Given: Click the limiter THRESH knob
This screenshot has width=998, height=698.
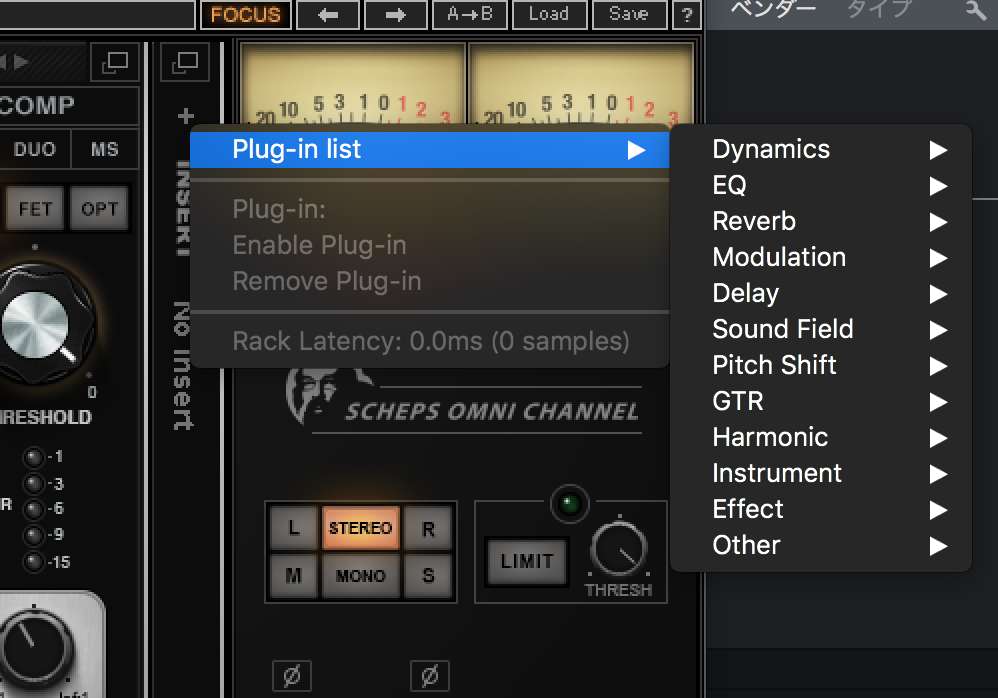Looking at the screenshot, I should [x=619, y=548].
